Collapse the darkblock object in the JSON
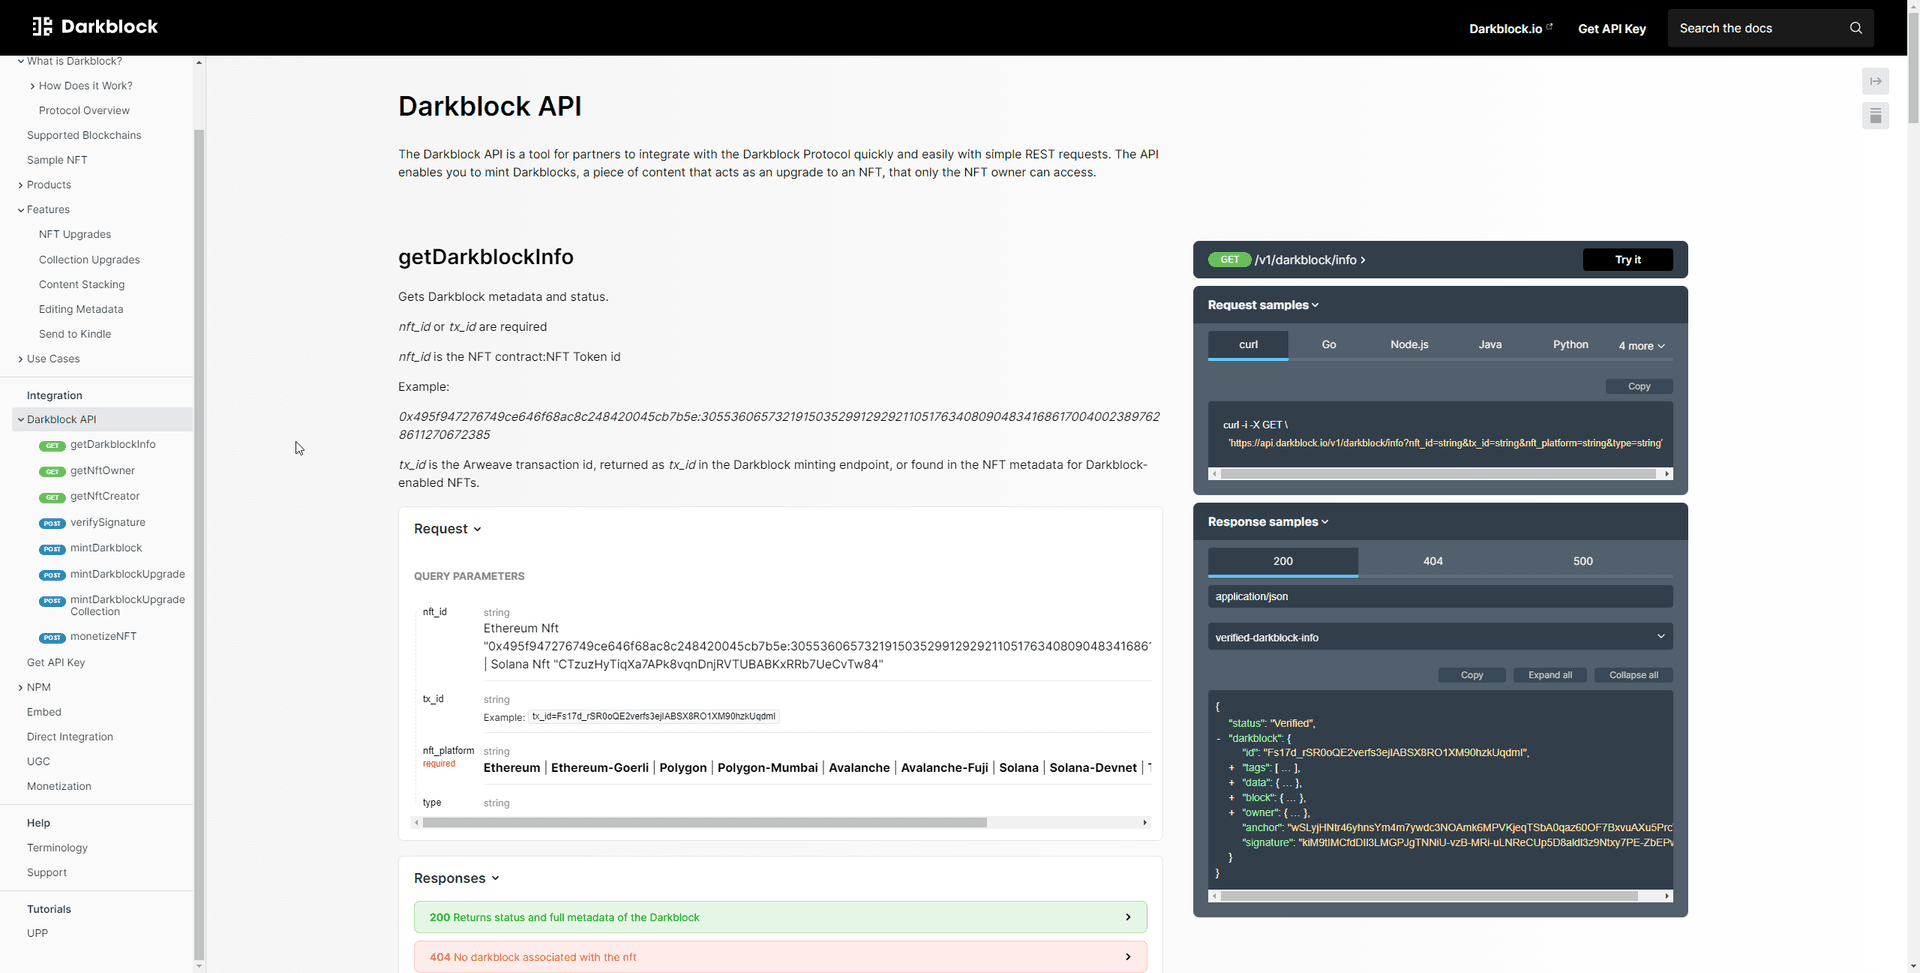Viewport: 1920px width, 973px height. pyautogui.click(x=1218, y=738)
